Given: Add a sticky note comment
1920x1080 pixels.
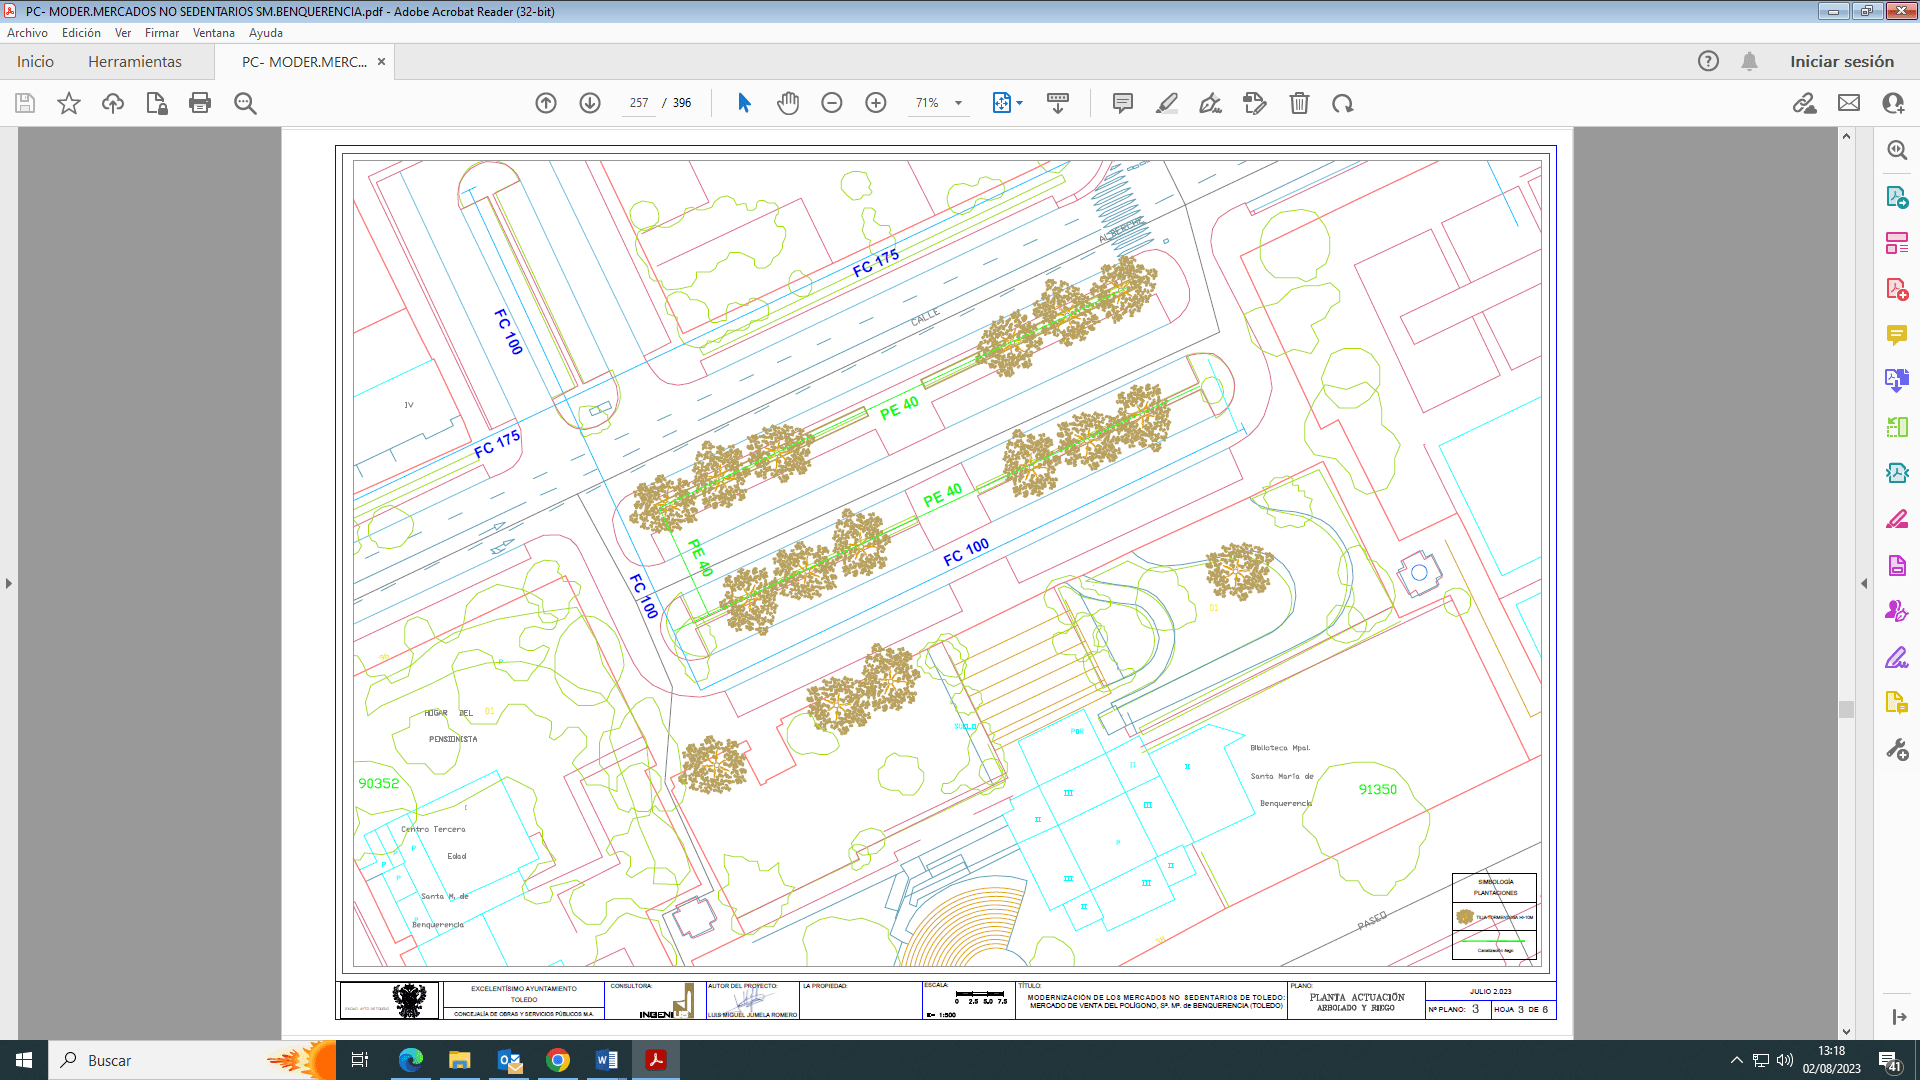Looking at the screenshot, I should click(1123, 103).
